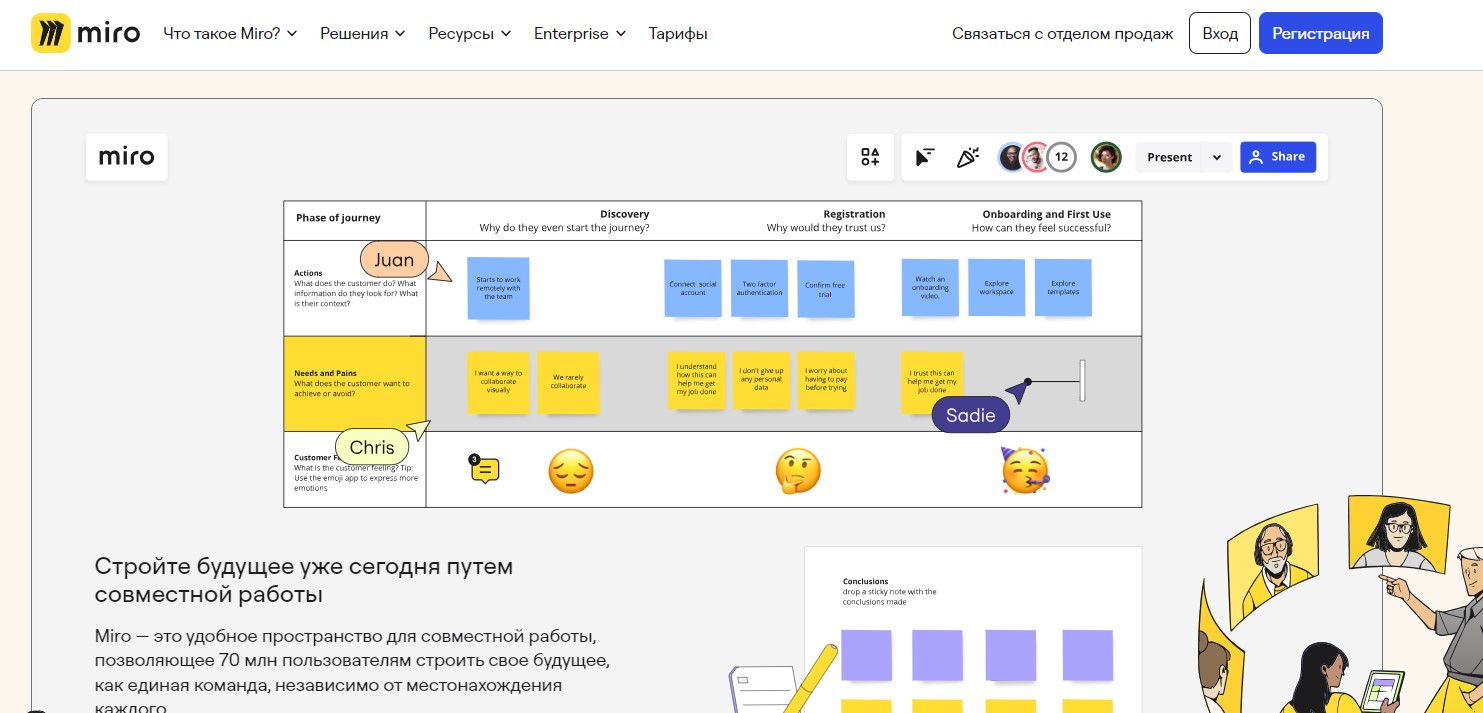Viewport: 1483px width, 713px height.
Task: Expand the 'Ресурсы' navigation menu
Action: point(469,33)
